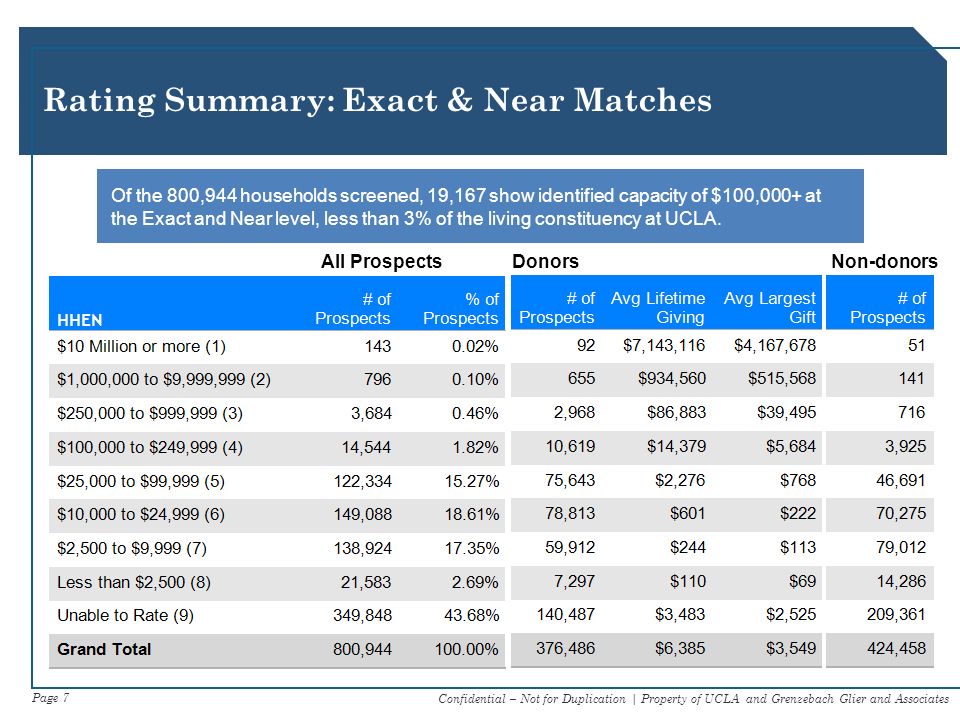This screenshot has height=720, width=960.
Task: Click the Non-donors group heading
Action: (x=884, y=261)
